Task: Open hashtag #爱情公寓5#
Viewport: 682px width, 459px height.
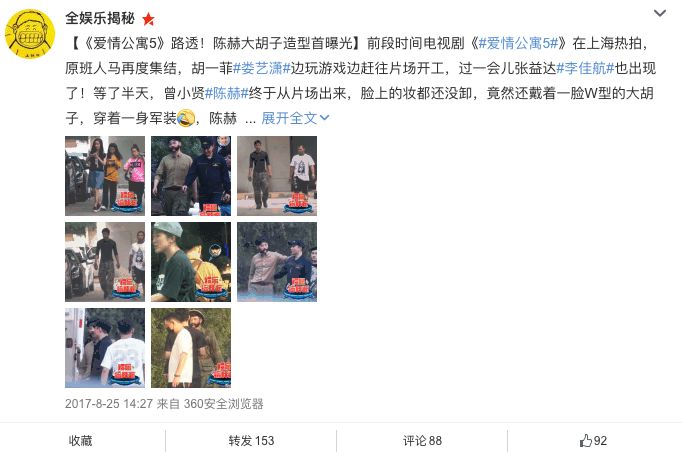Action: pyautogui.click(x=518, y=43)
